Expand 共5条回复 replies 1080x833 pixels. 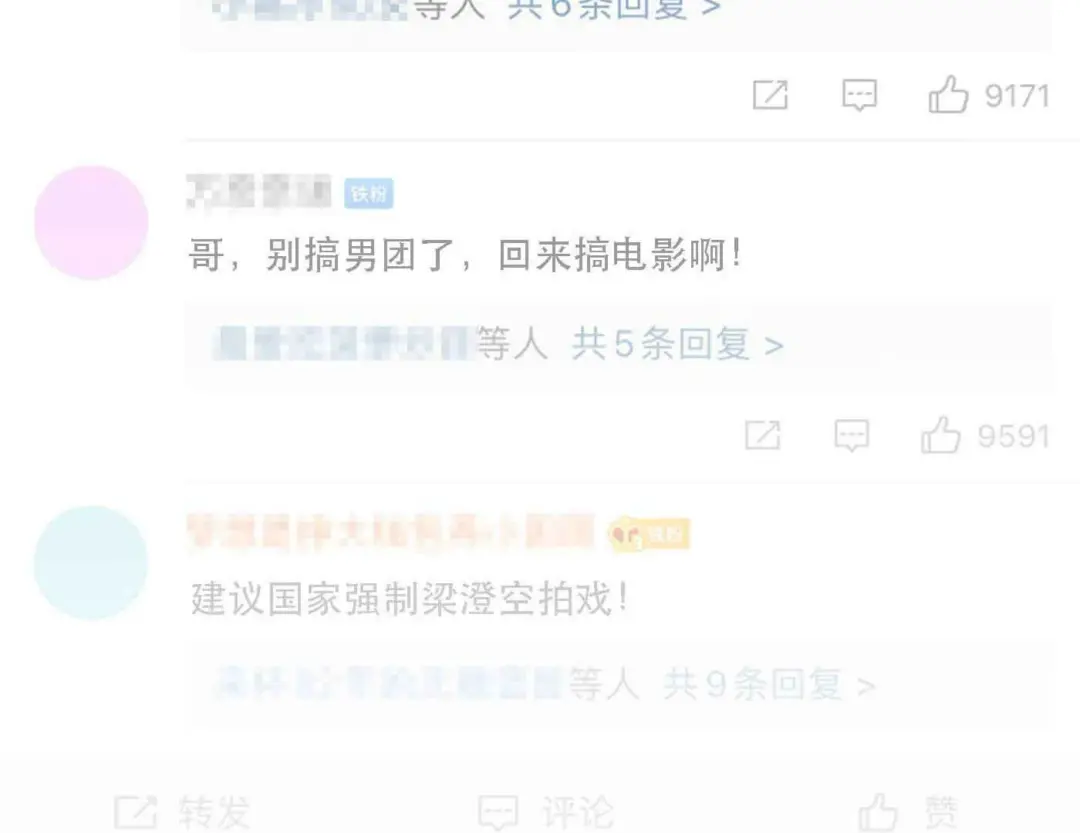(x=677, y=344)
